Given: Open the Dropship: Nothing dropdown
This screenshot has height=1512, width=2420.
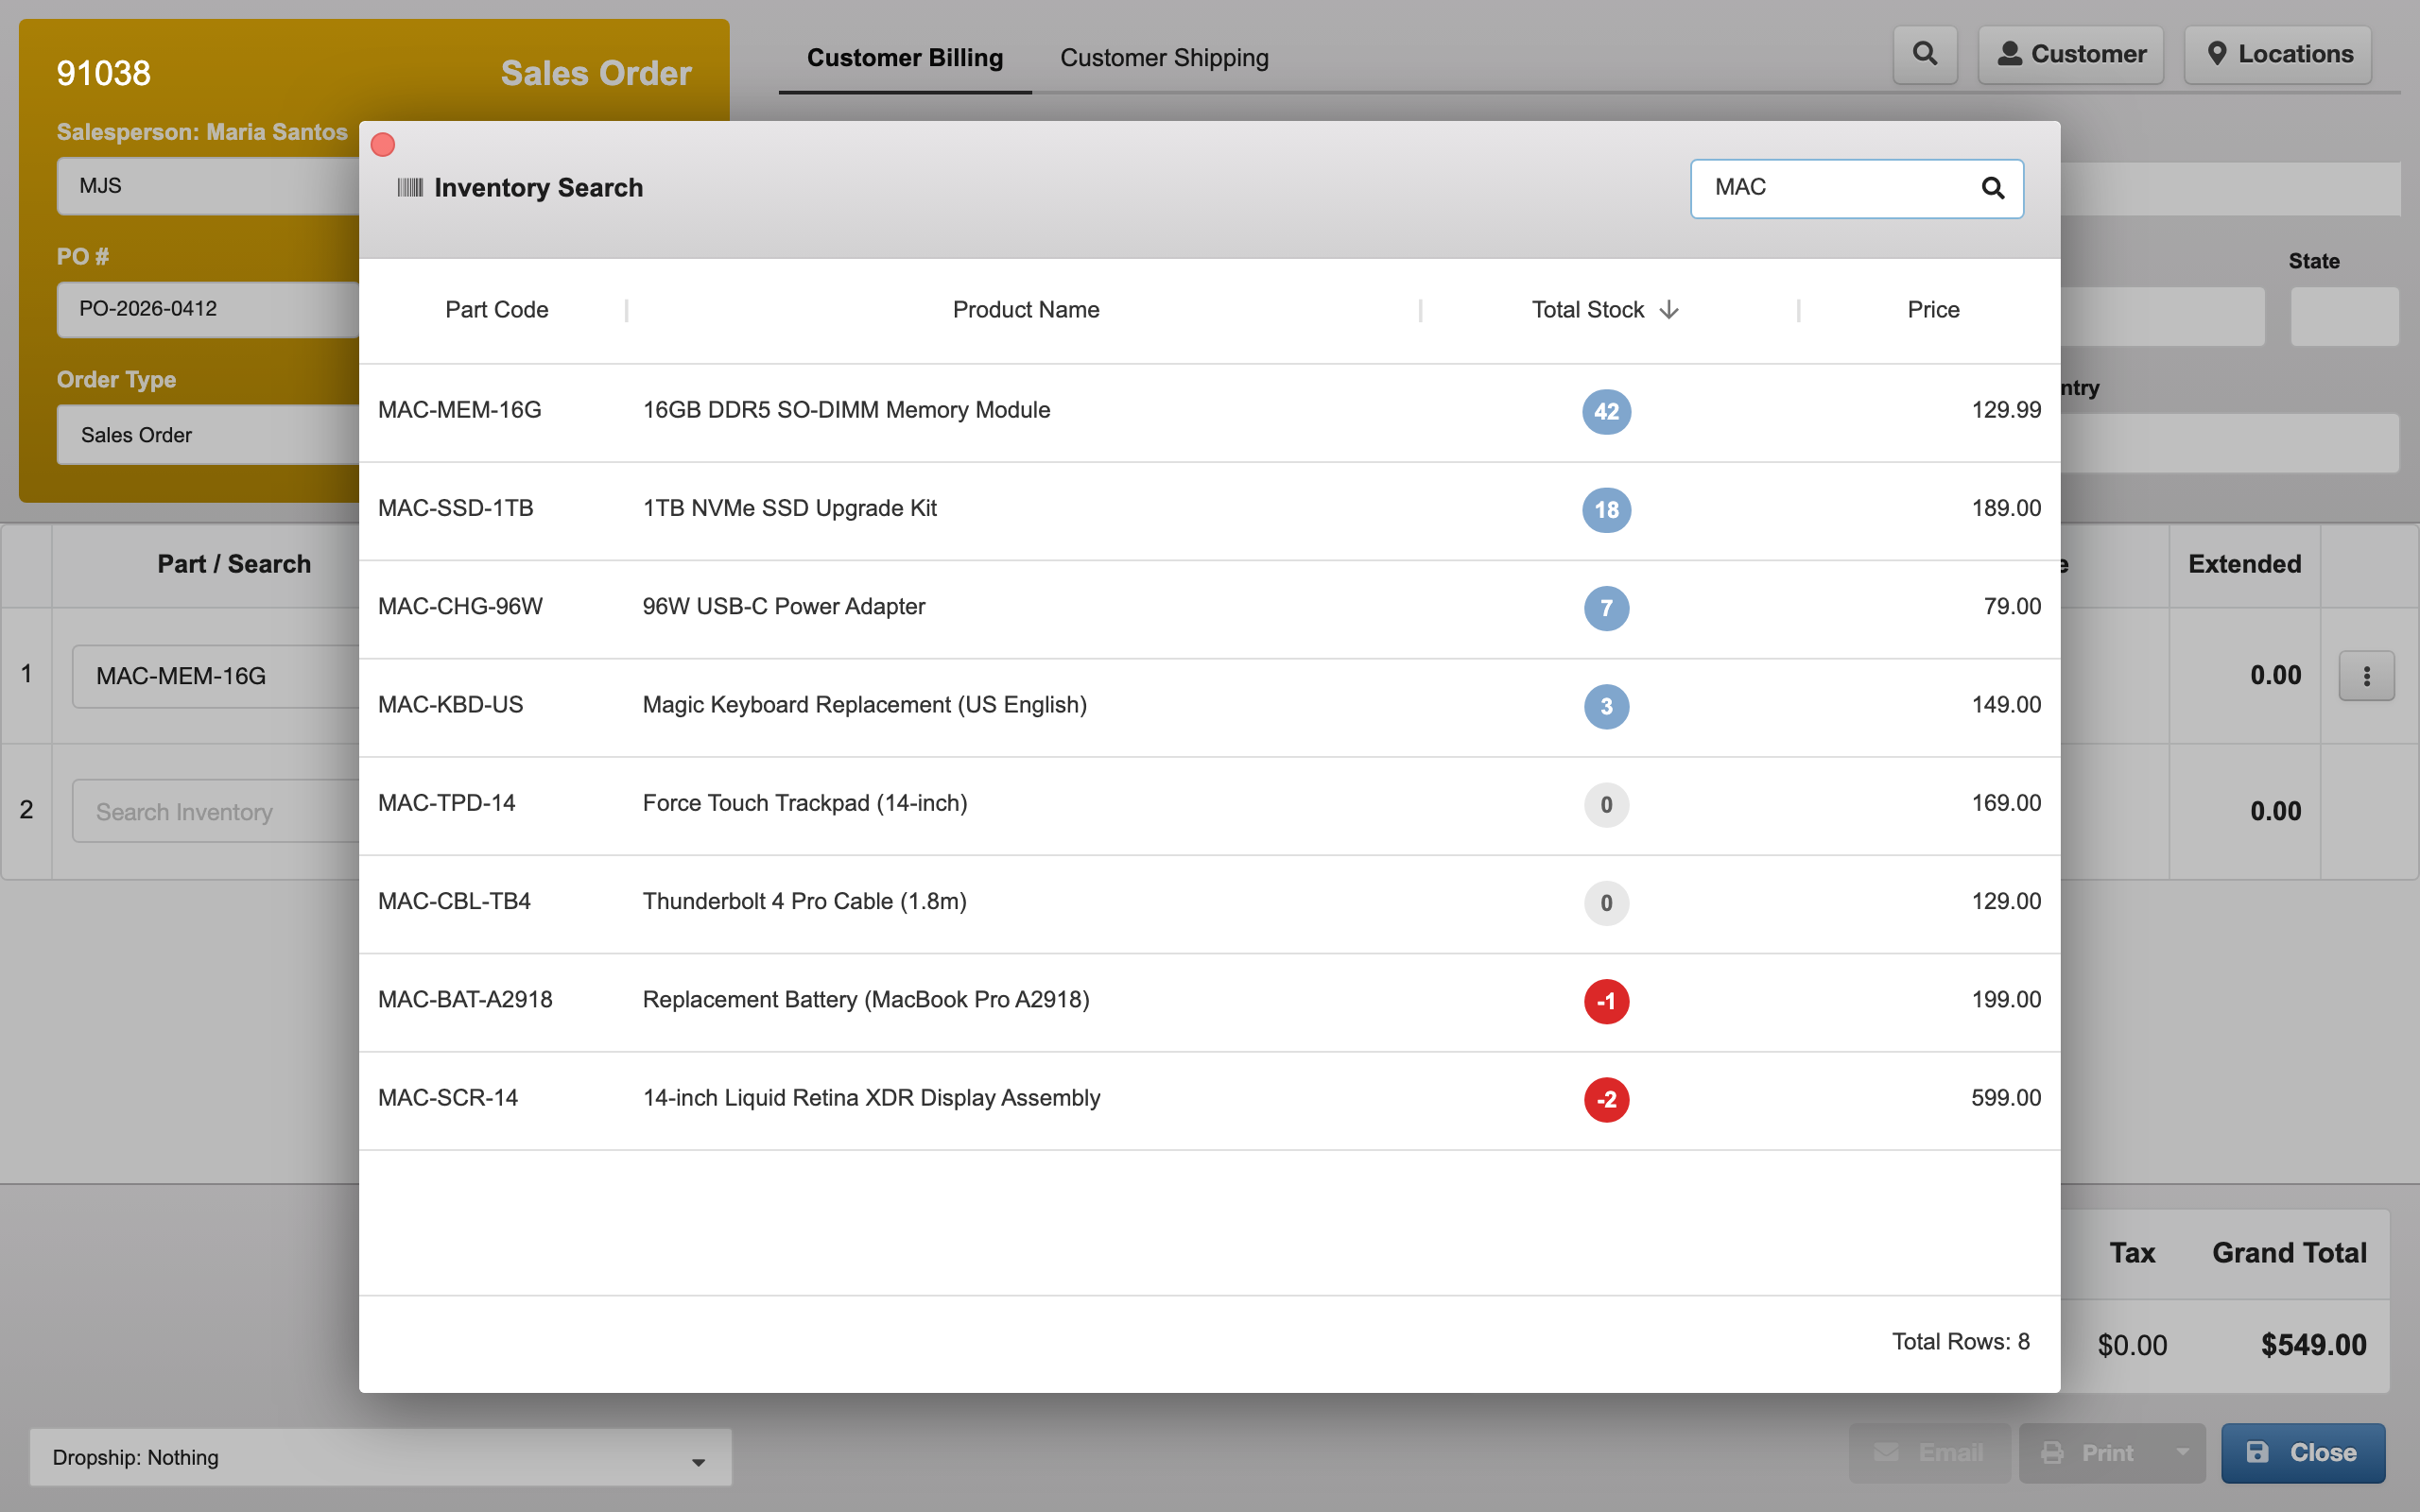Looking at the screenshot, I should coord(380,1457).
